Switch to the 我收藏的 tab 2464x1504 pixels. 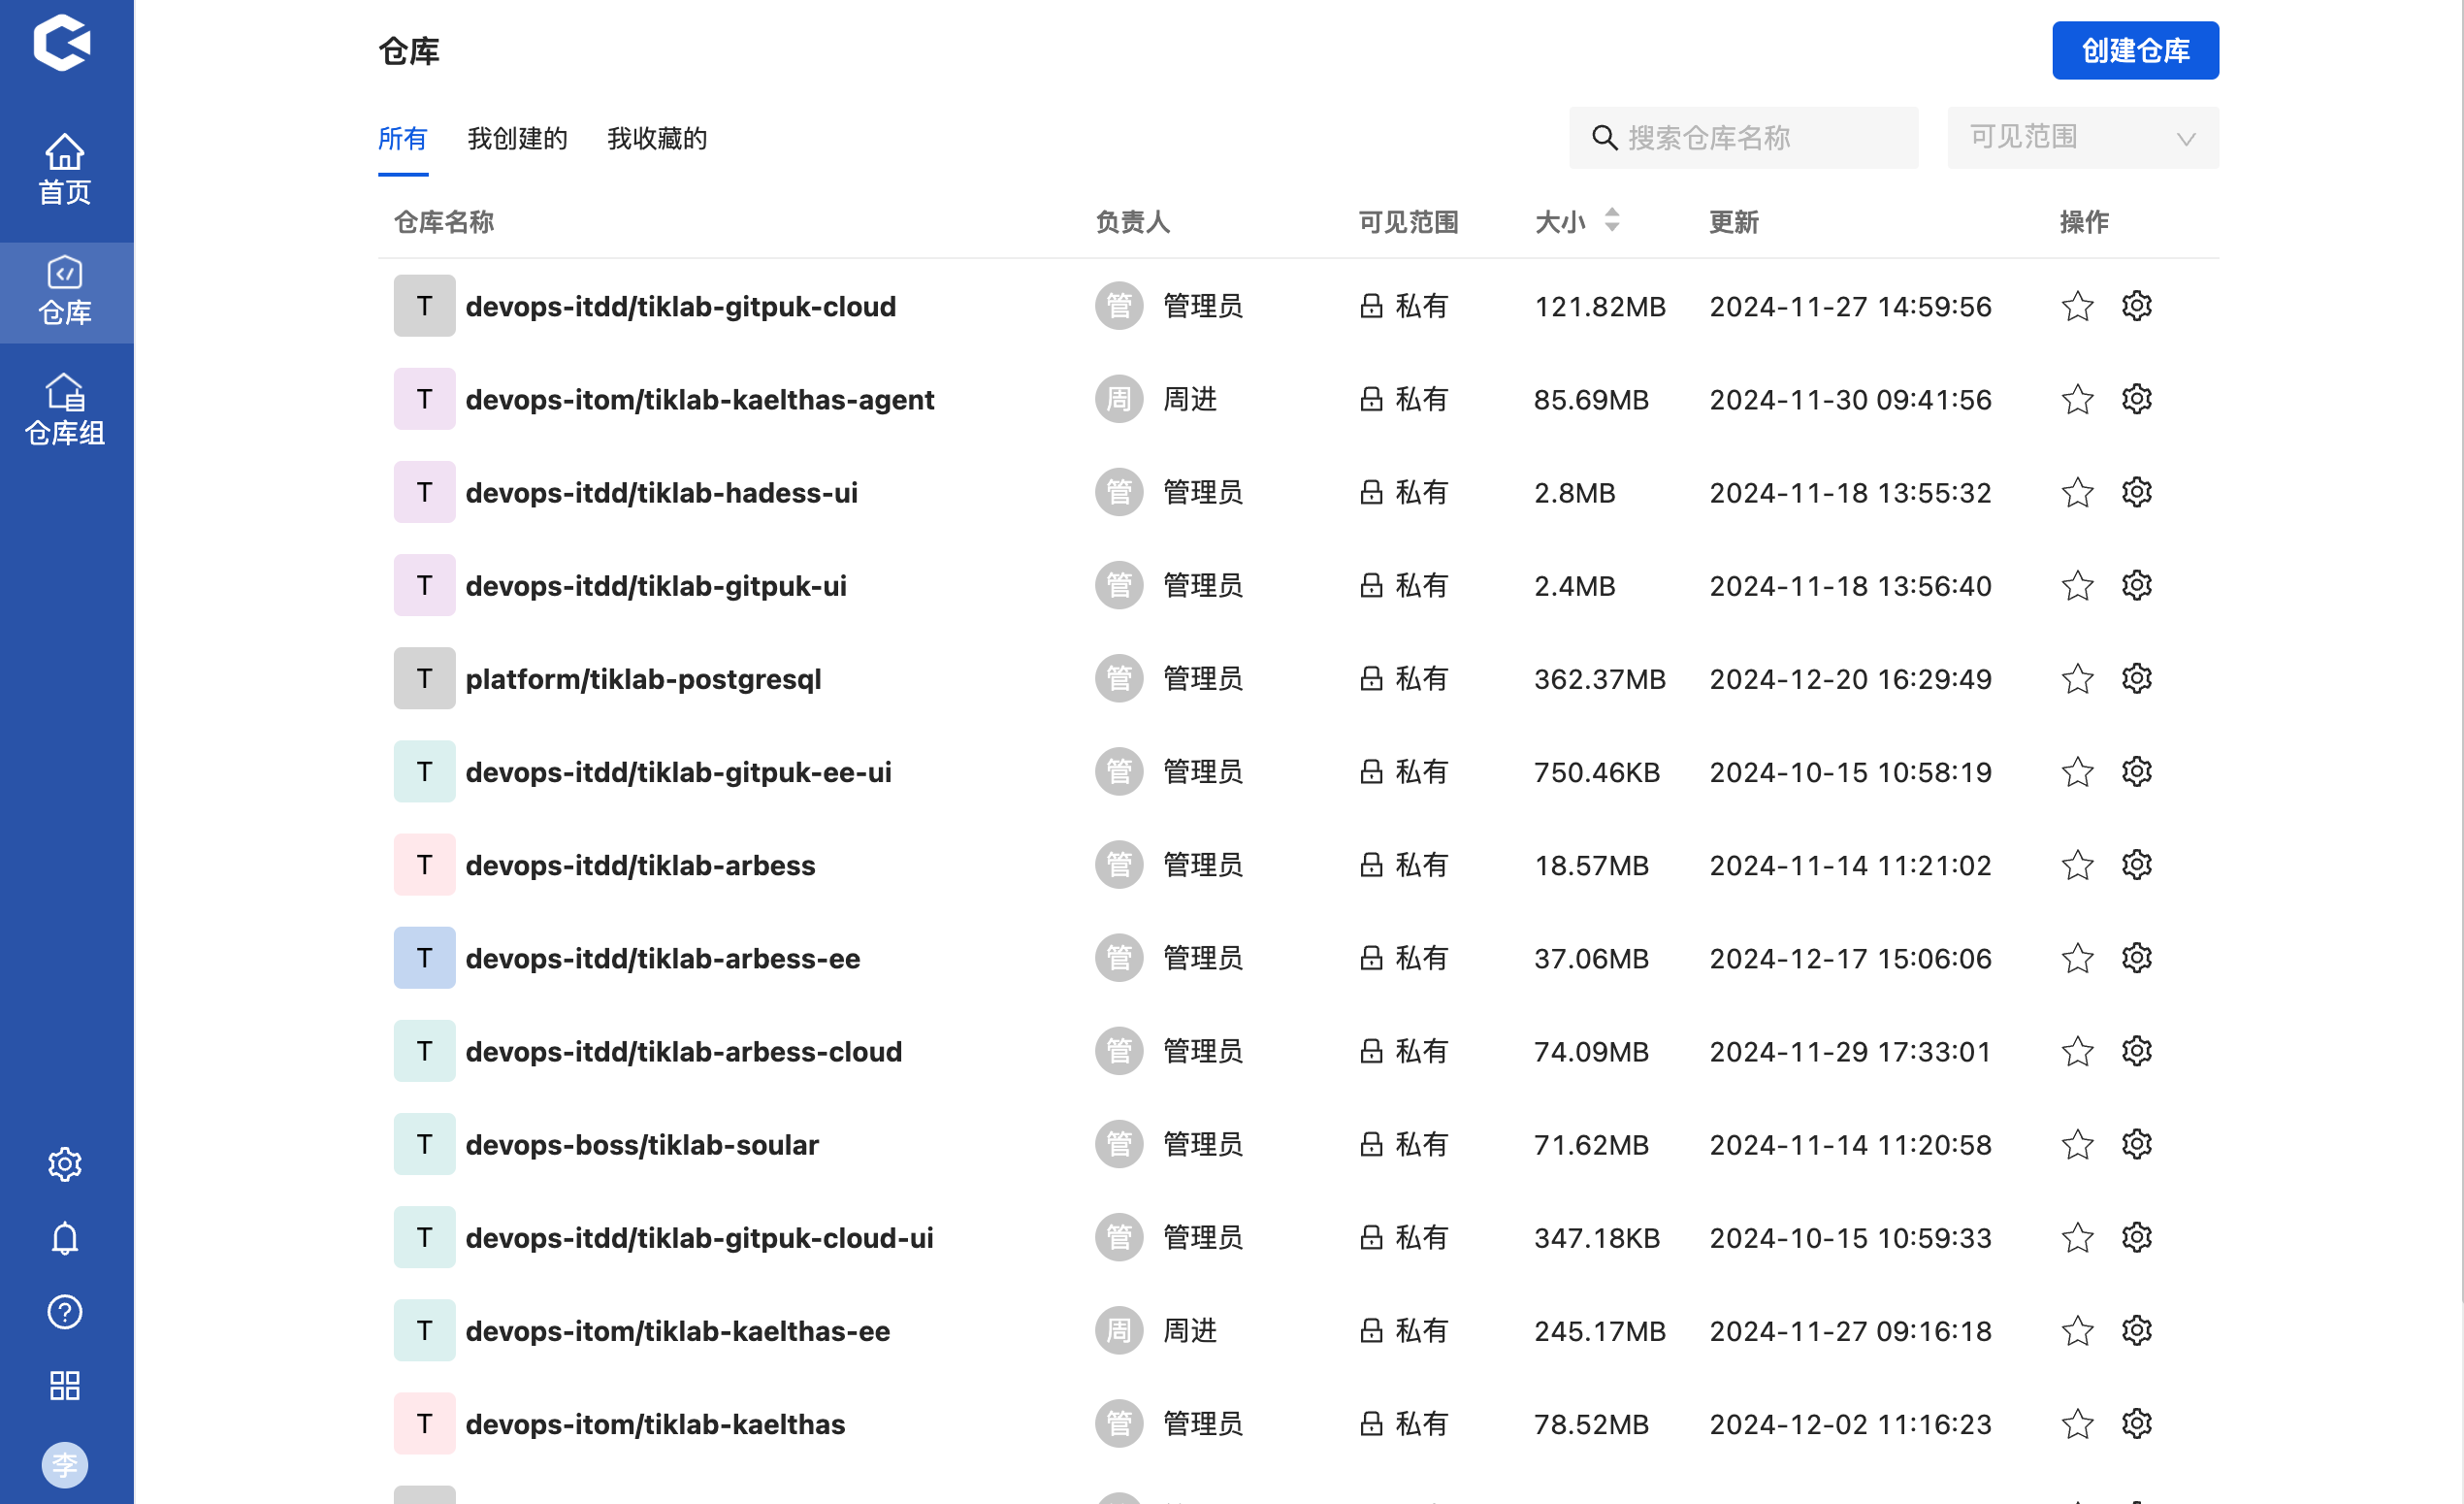click(x=657, y=138)
